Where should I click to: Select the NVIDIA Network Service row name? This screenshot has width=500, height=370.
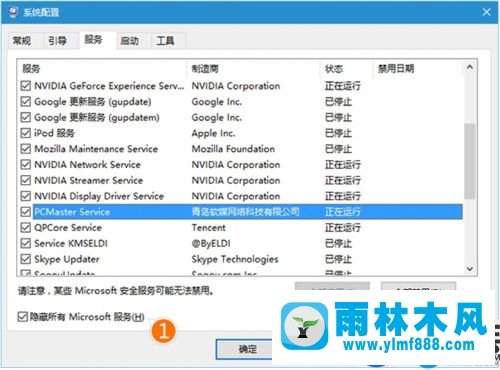click(x=87, y=164)
